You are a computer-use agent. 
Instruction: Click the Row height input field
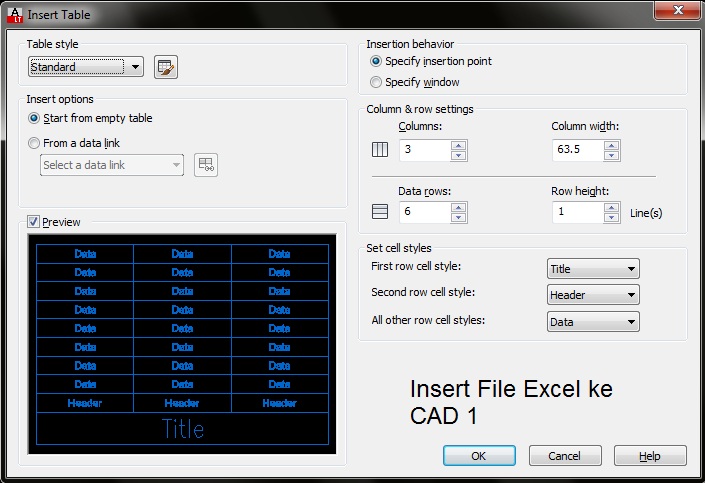pyautogui.click(x=578, y=212)
